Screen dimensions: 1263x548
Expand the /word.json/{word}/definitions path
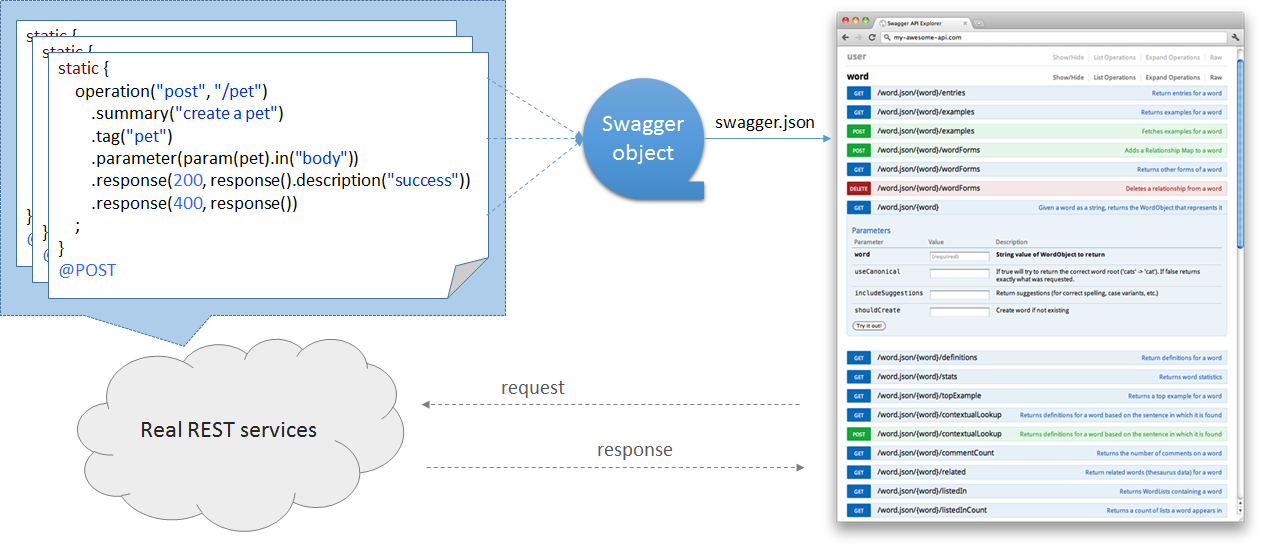[927, 357]
